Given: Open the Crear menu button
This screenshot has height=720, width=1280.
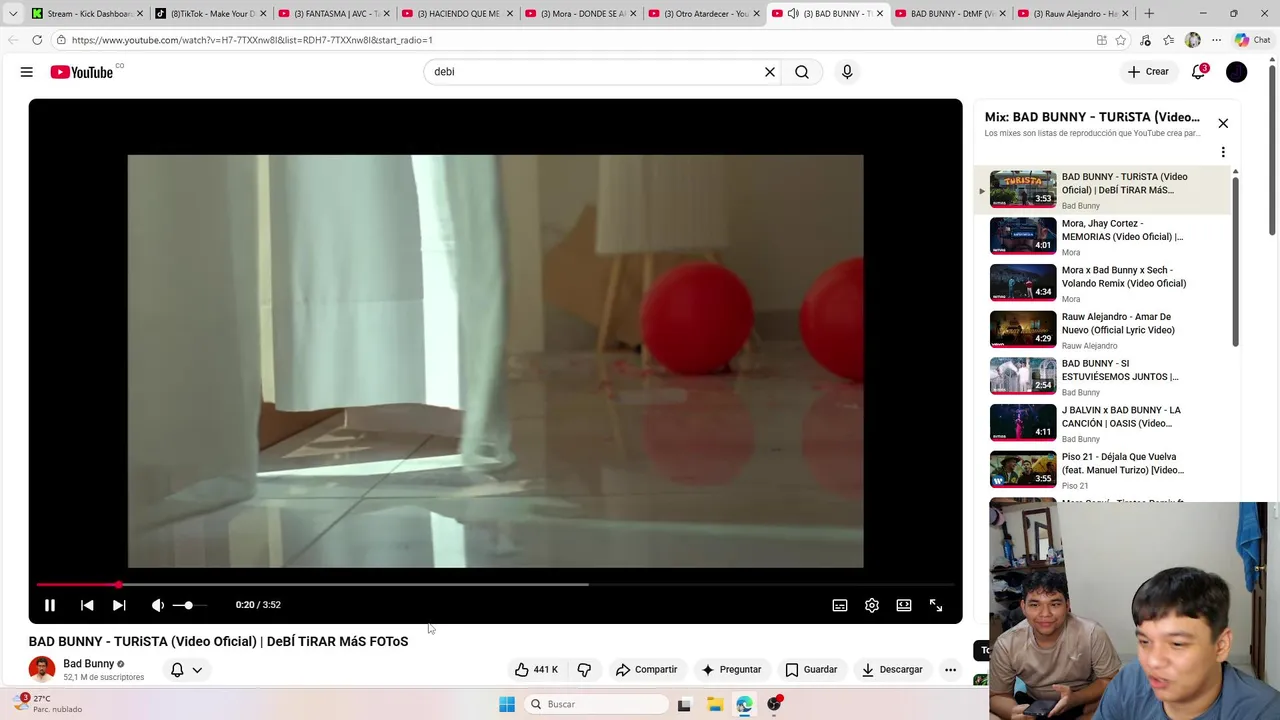Looking at the screenshot, I should click(1148, 72).
